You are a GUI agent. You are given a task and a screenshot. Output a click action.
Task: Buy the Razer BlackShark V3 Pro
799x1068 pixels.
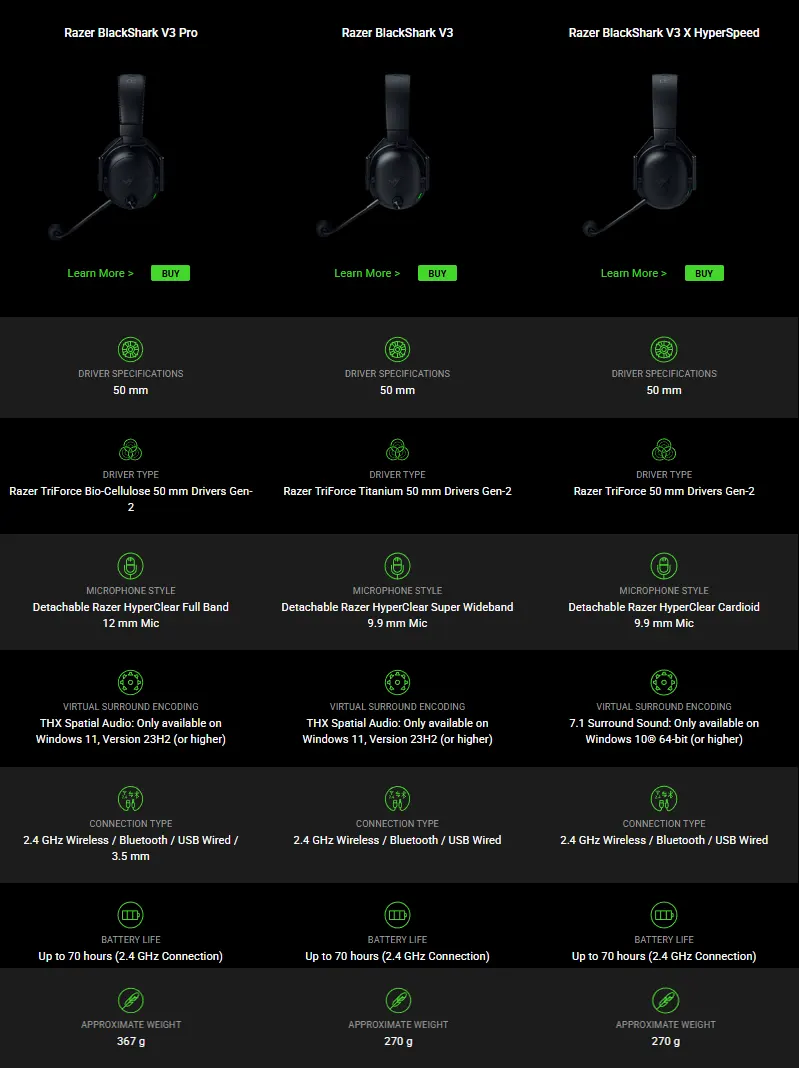pos(170,273)
